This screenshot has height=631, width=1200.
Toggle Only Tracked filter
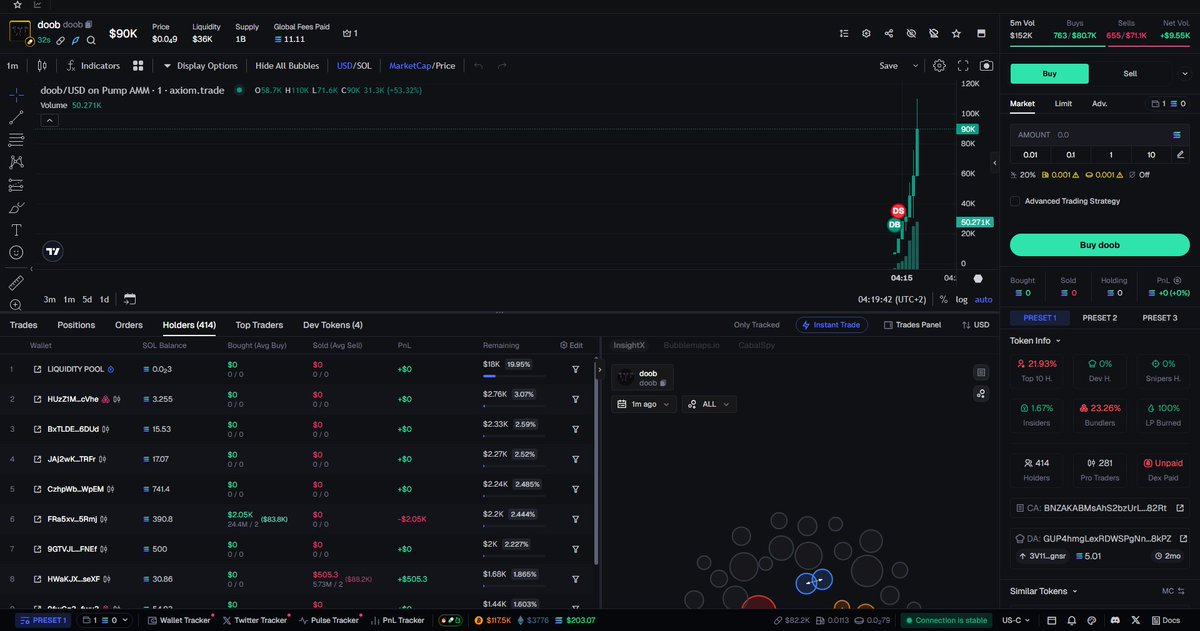[756, 325]
